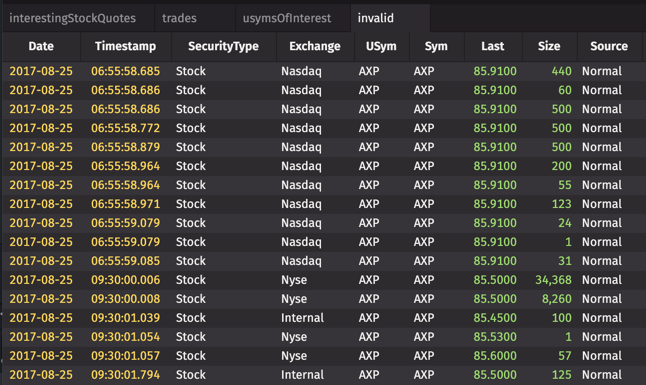Image resolution: width=646 pixels, height=385 pixels.
Task: Select Nyse cell in the 09:30:00.006 row
Action: pyautogui.click(x=294, y=280)
